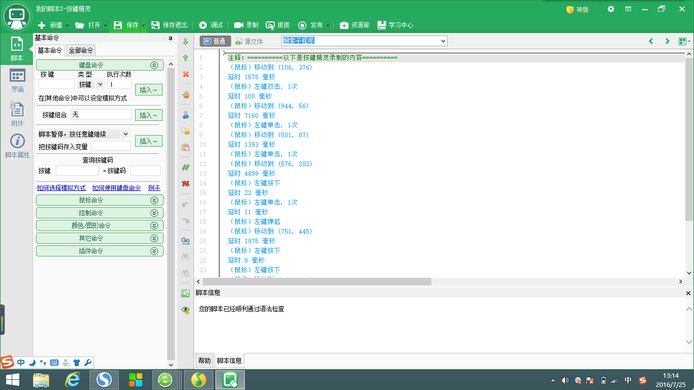Start debugging with 调试 button
Screen dimensions: 694x390
coord(211,25)
